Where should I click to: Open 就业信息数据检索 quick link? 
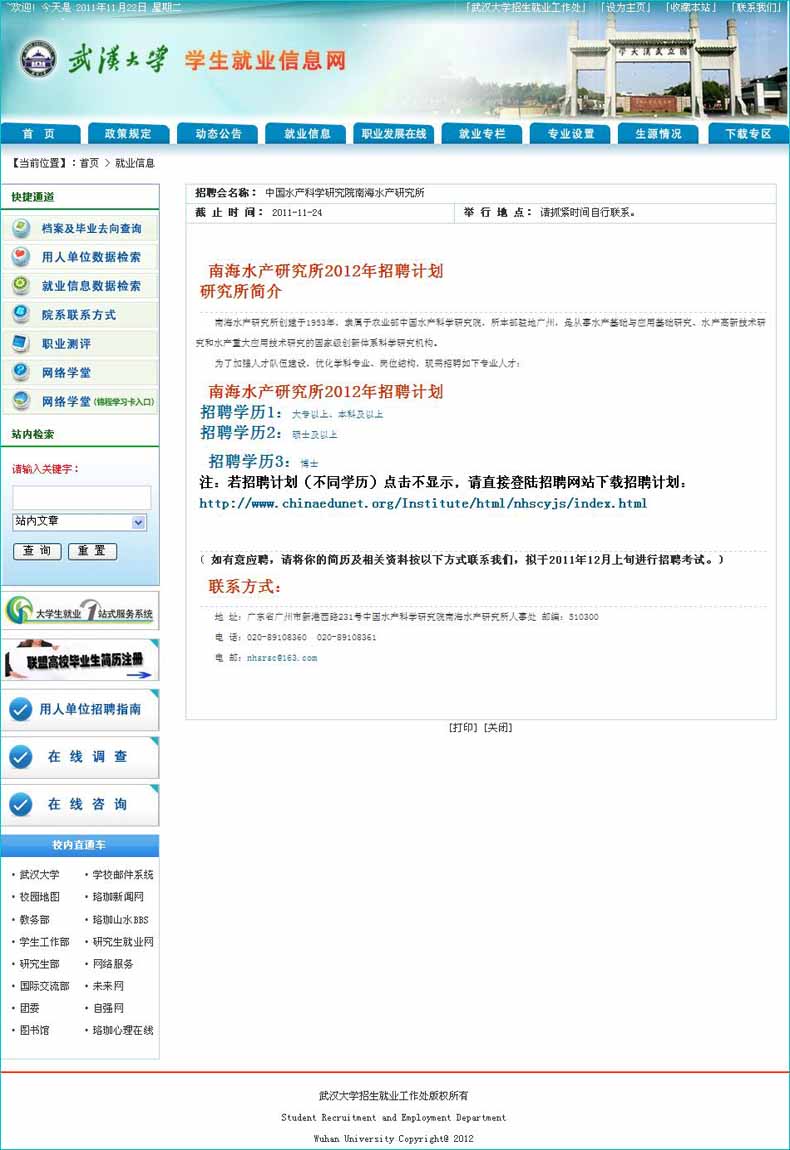[91, 286]
